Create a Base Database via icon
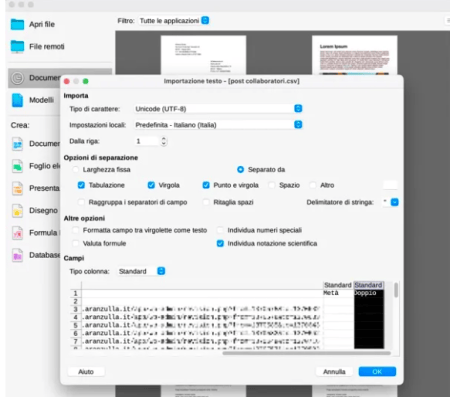 pos(17,255)
